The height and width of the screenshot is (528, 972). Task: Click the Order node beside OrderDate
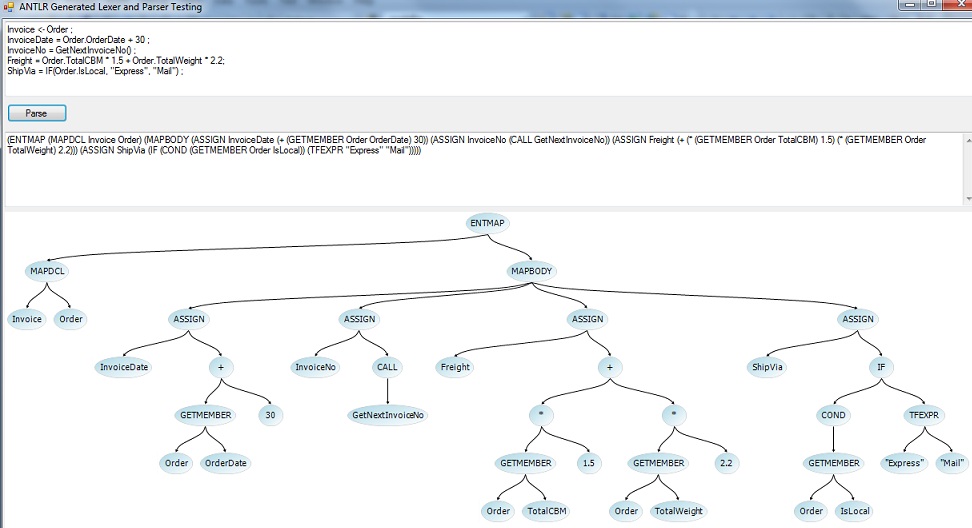coord(177,463)
